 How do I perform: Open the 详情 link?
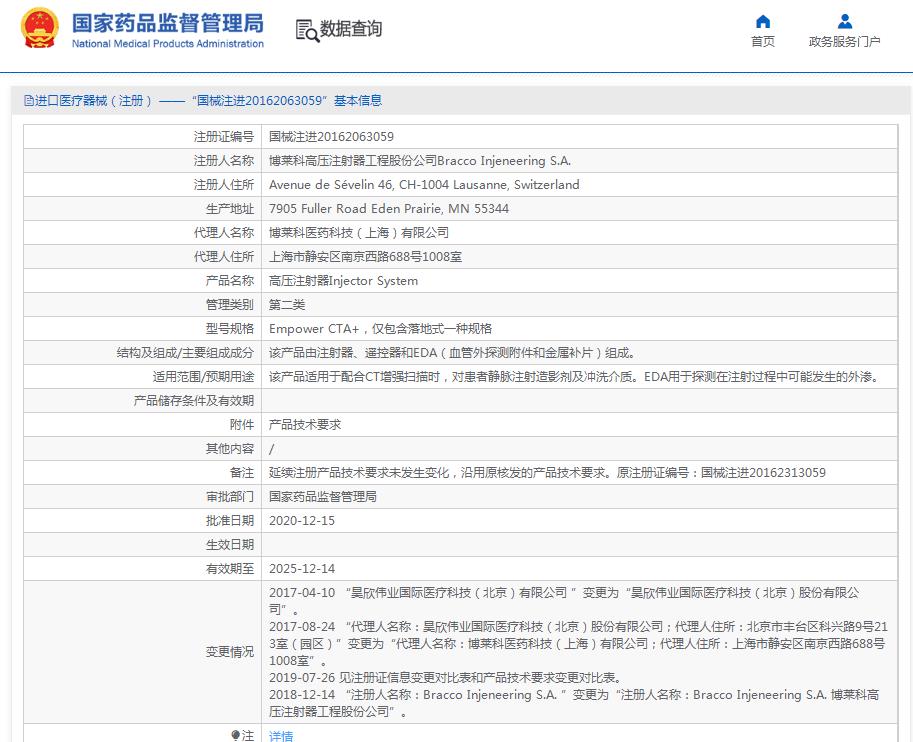coord(281,736)
